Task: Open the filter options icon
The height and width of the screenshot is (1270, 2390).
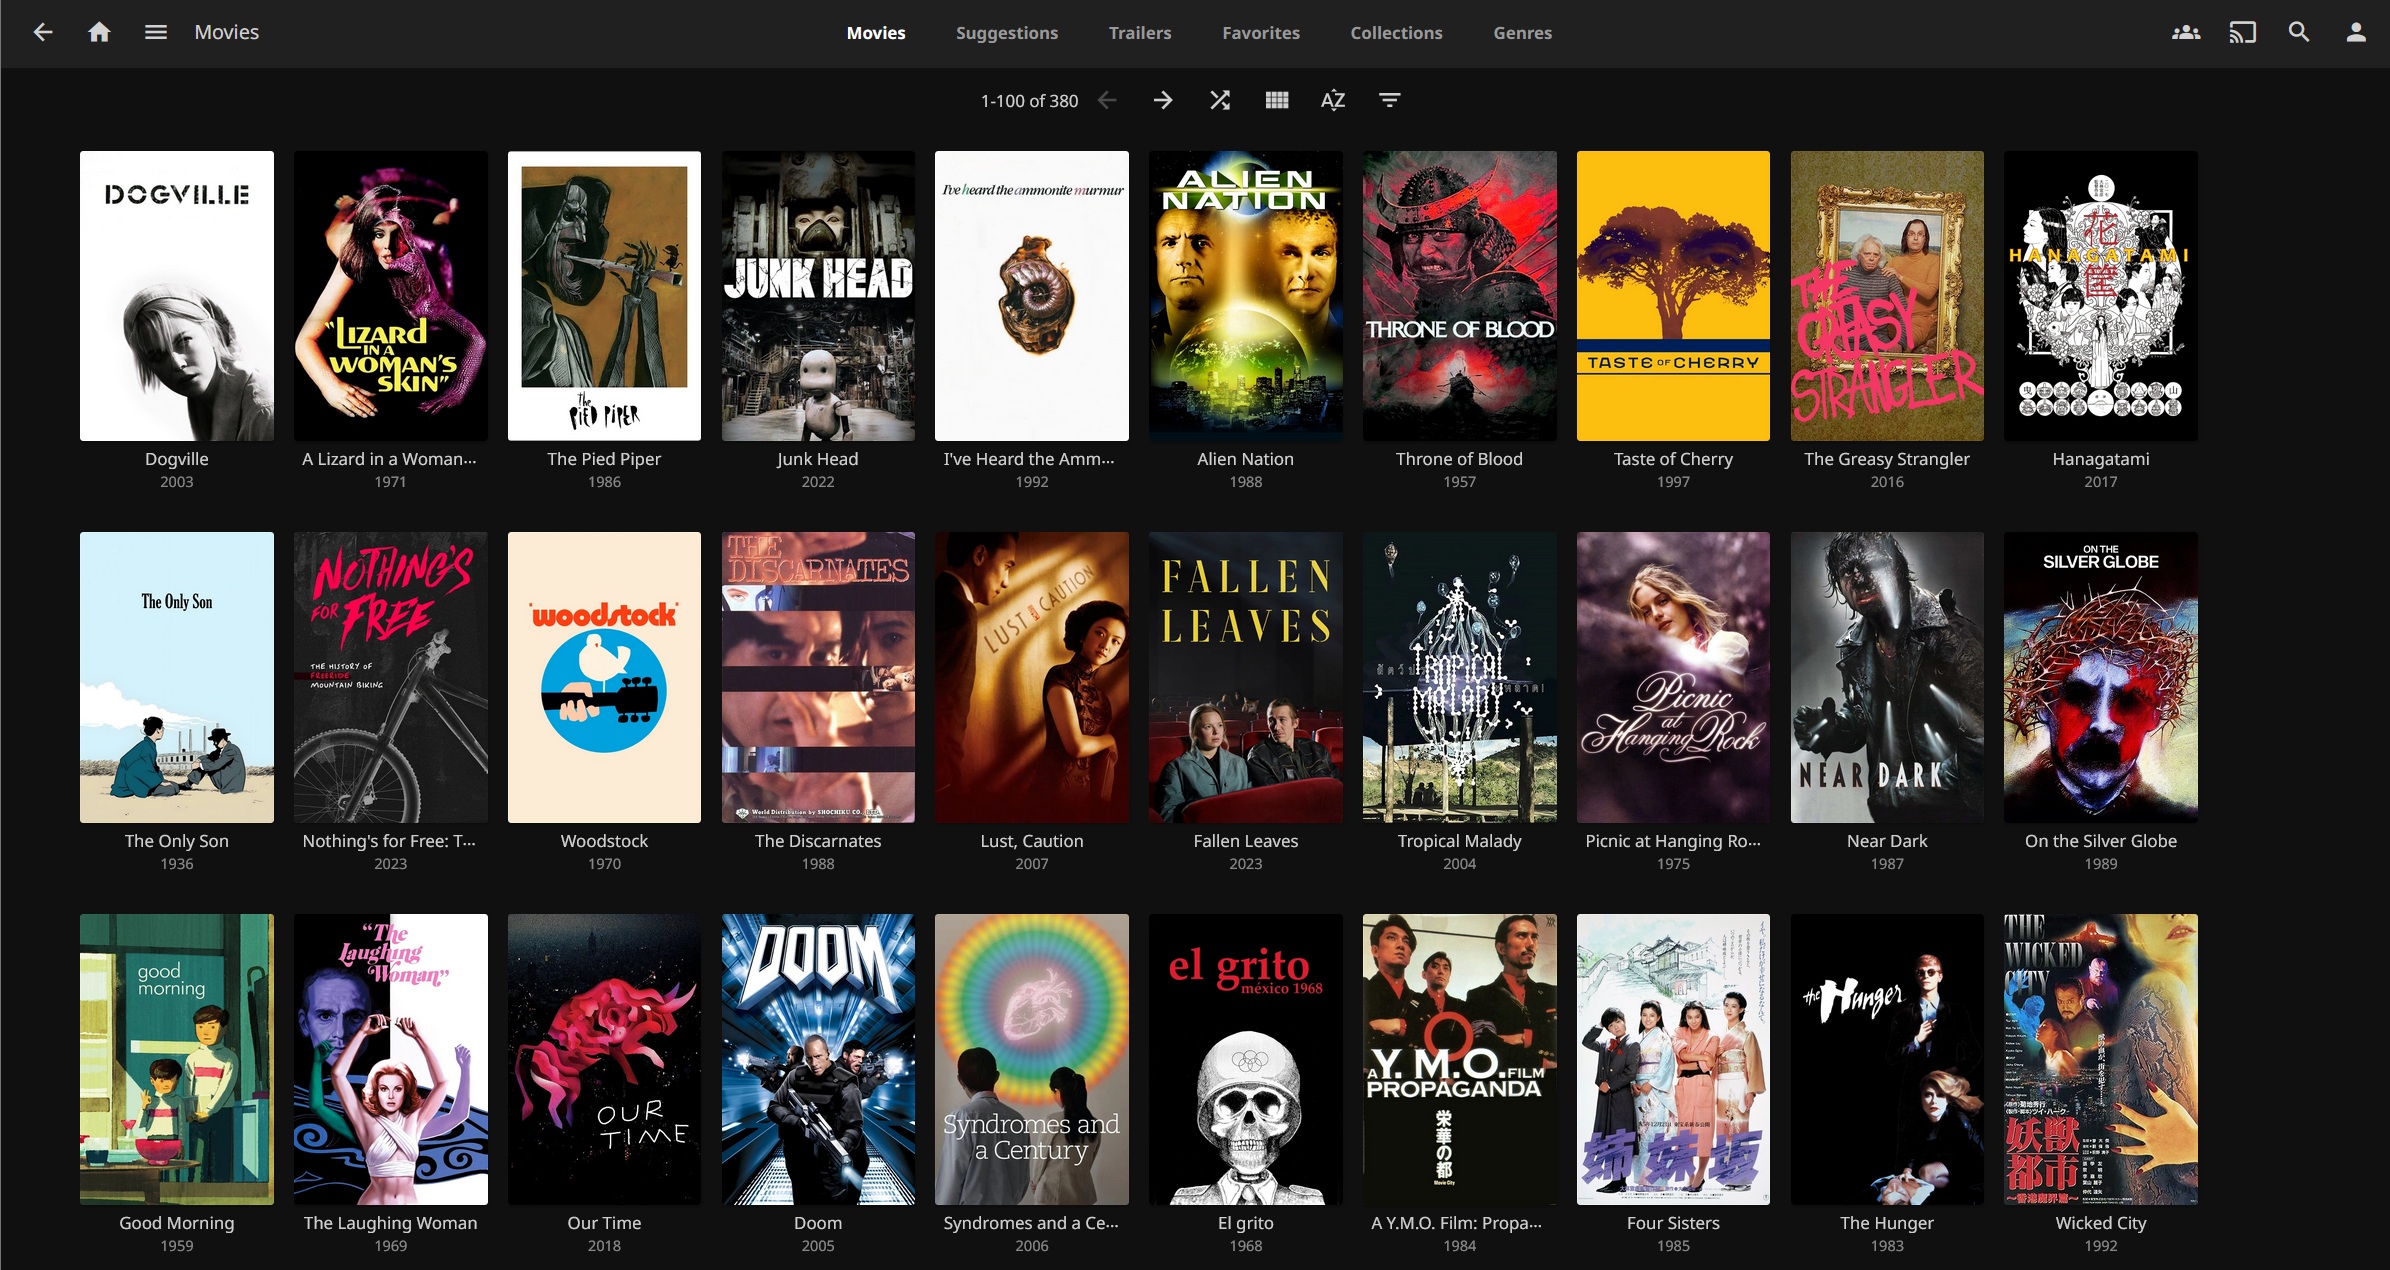Action: pyautogui.click(x=1390, y=100)
